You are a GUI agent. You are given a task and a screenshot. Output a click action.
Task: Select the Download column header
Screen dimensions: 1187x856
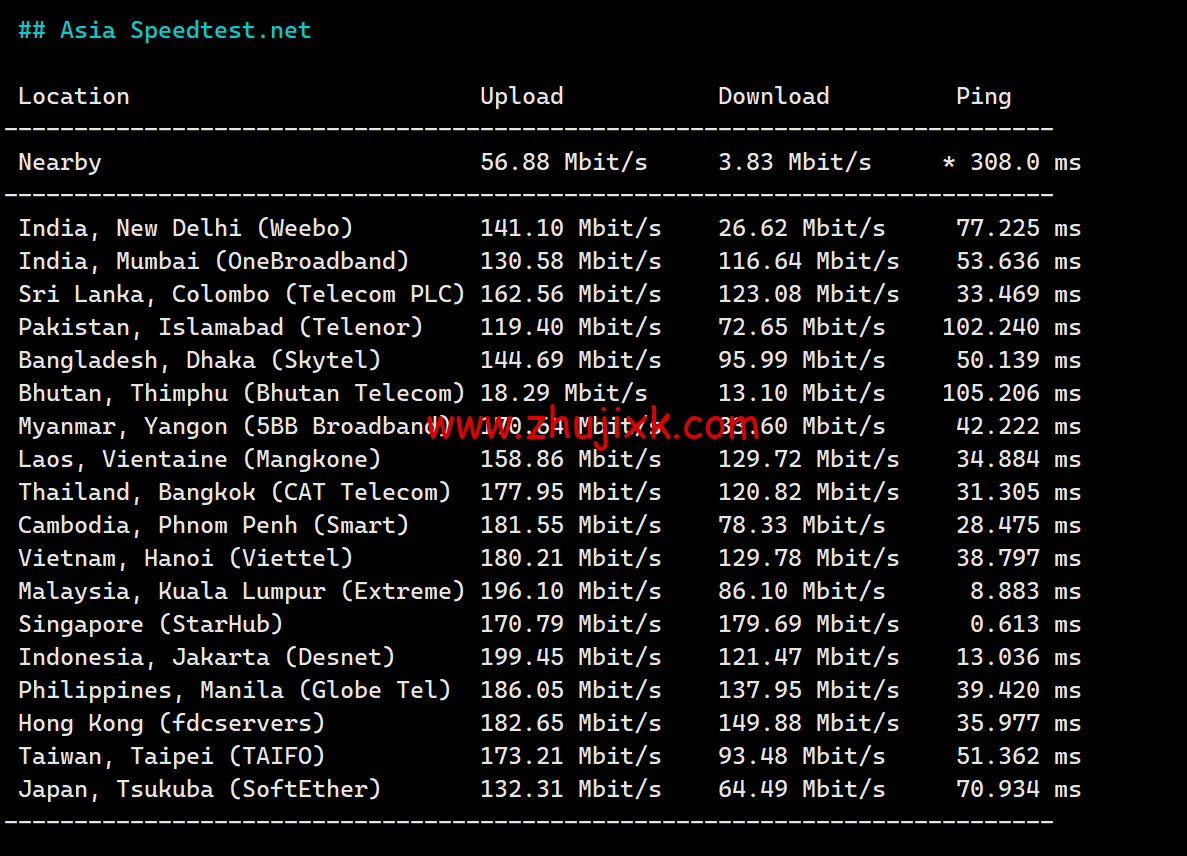pos(773,95)
